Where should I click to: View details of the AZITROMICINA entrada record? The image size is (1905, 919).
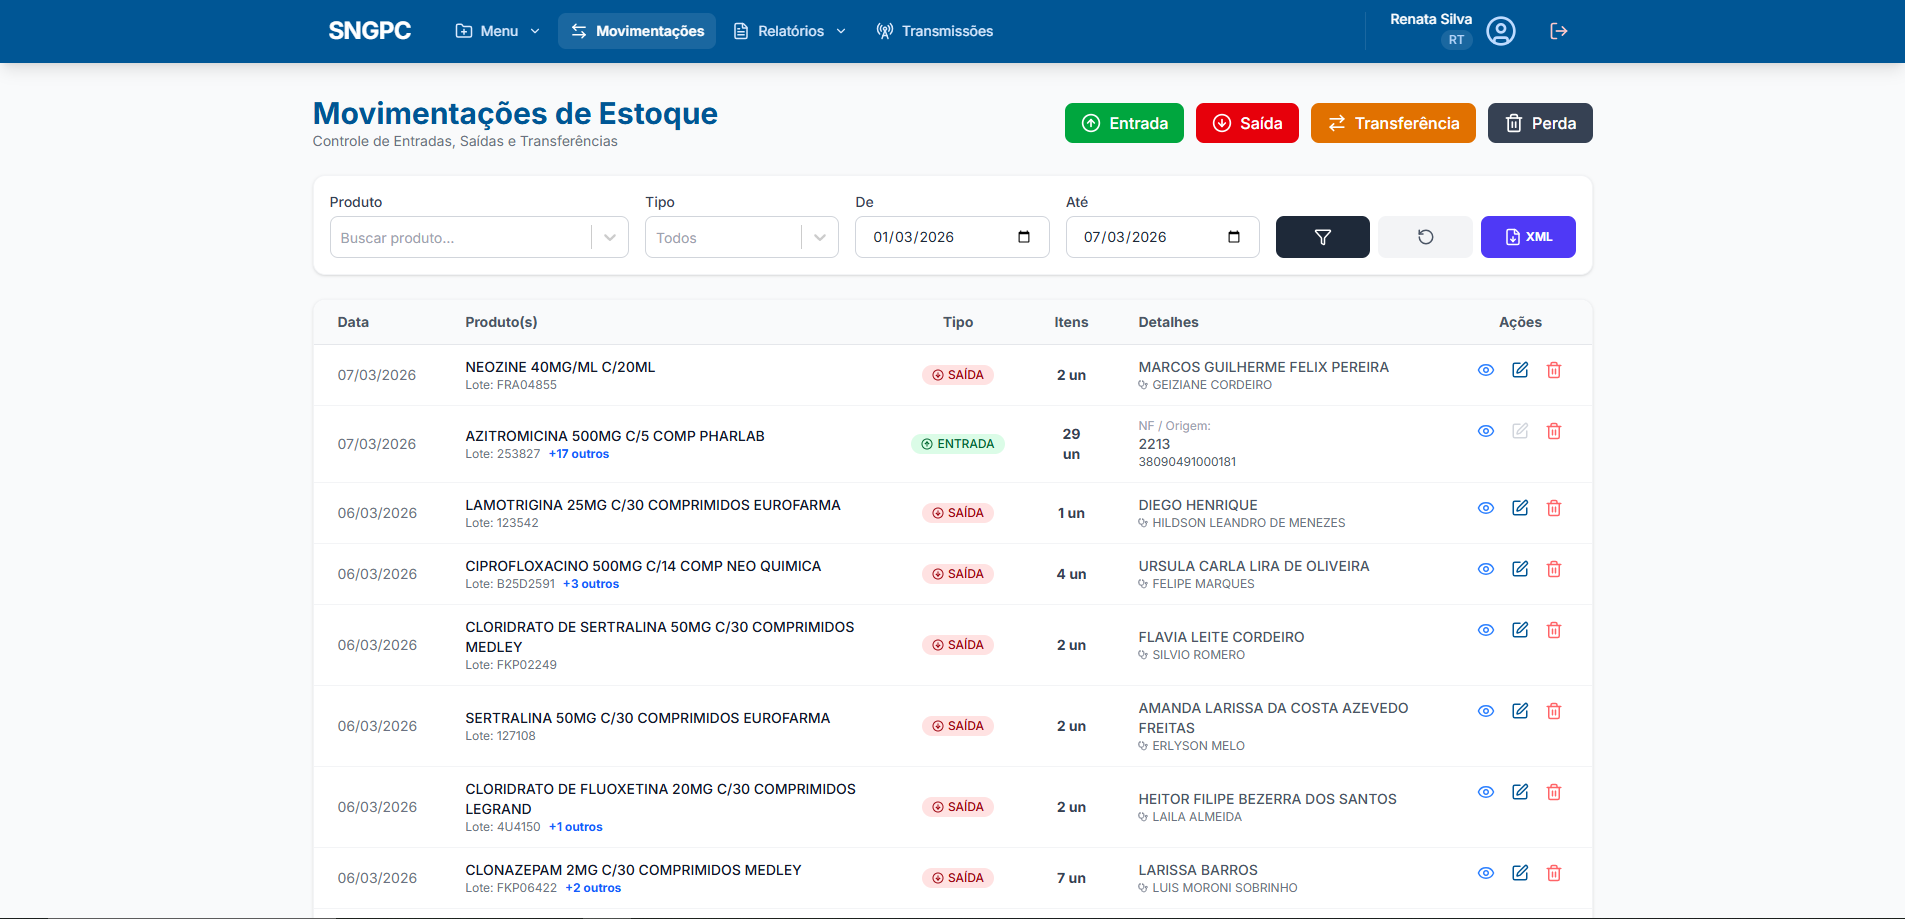[1485, 431]
